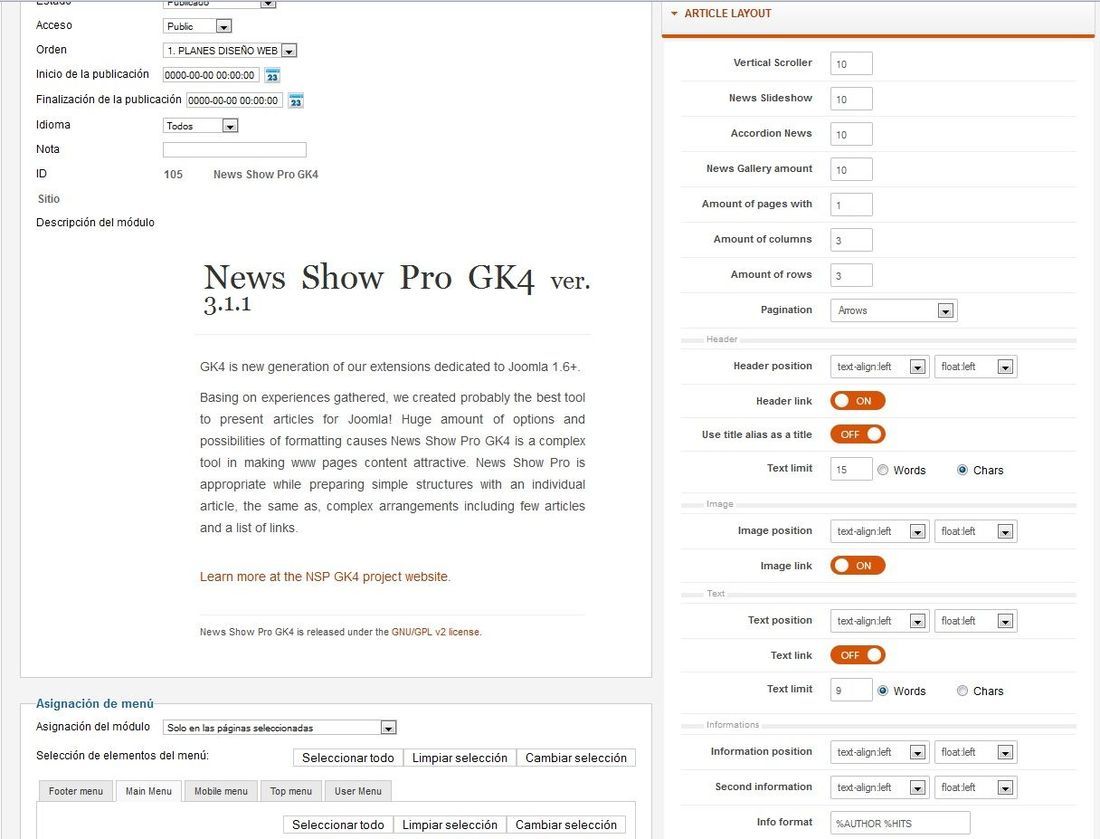Click upper Cambiar selección button
Screen dimensions: 1100x839
[x=576, y=758]
